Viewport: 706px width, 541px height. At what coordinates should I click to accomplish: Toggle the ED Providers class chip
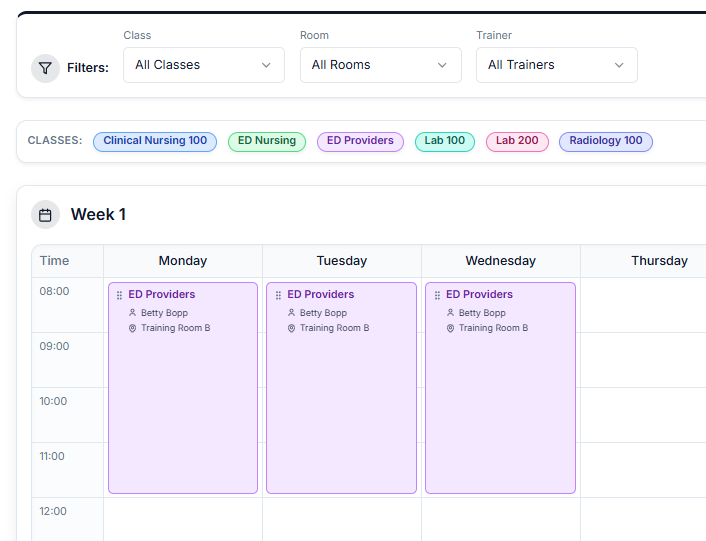tap(360, 141)
